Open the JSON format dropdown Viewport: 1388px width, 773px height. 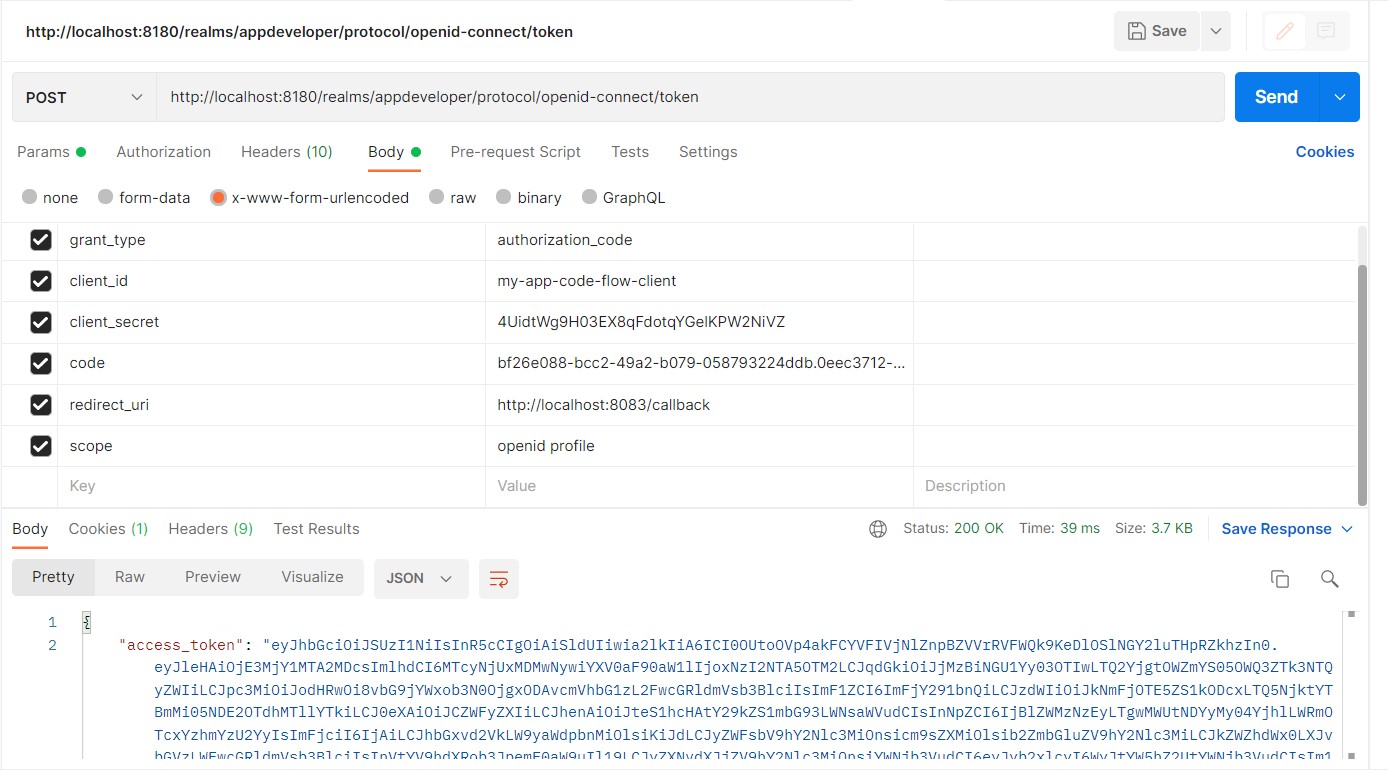(x=420, y=578)
